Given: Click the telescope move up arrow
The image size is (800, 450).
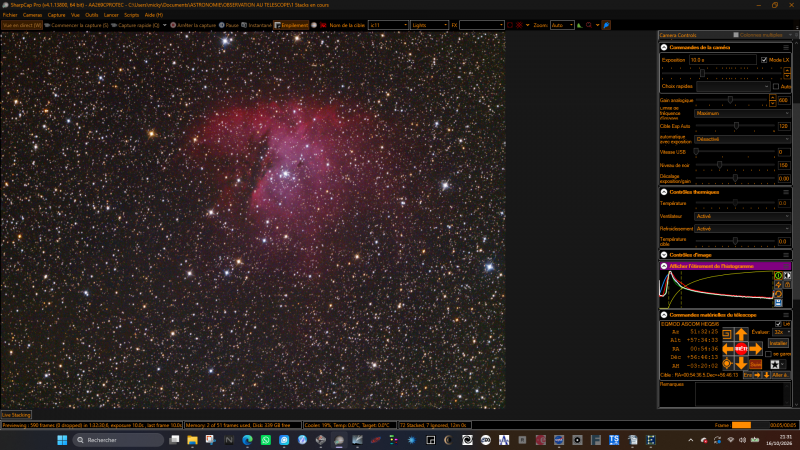Looking at the screenshot, I should (x=741, y=335).
